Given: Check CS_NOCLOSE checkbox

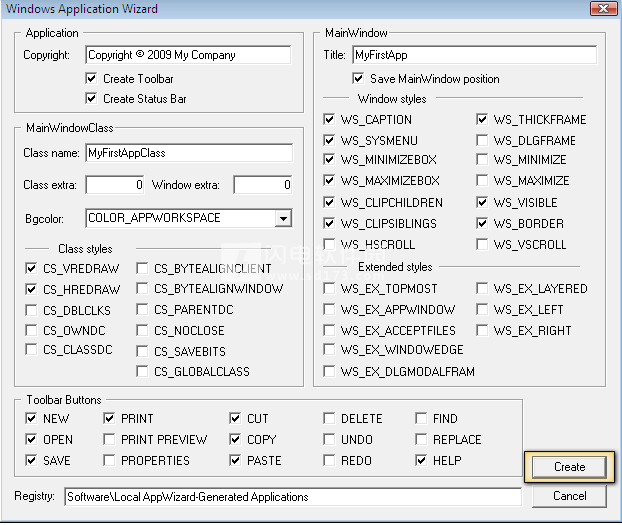Looking at the screenshot, I should [x=142, y=330].
